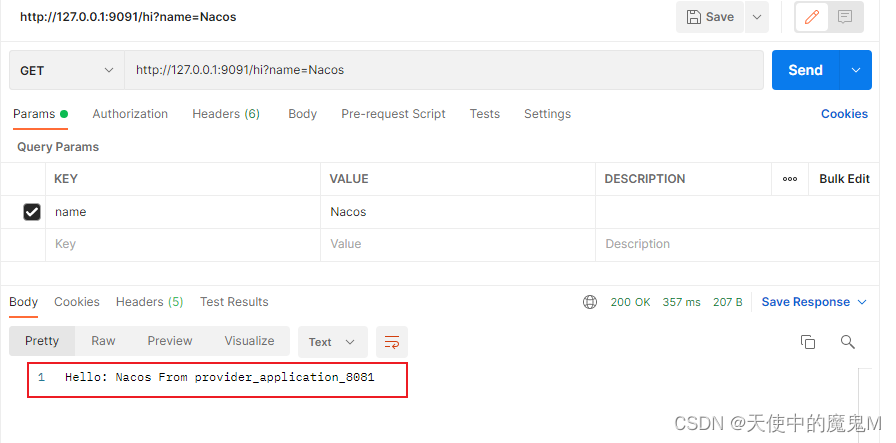
Task: Click the description cell of name row
Action: (737, 212)
